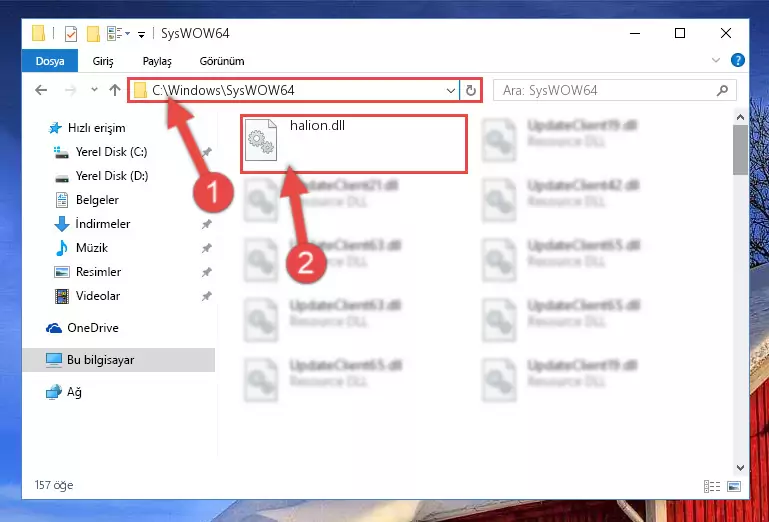This screenshot has width=769, height=522.
Task: Open Yerel Disk (D:) in sidebar
Action: point(111,176)
